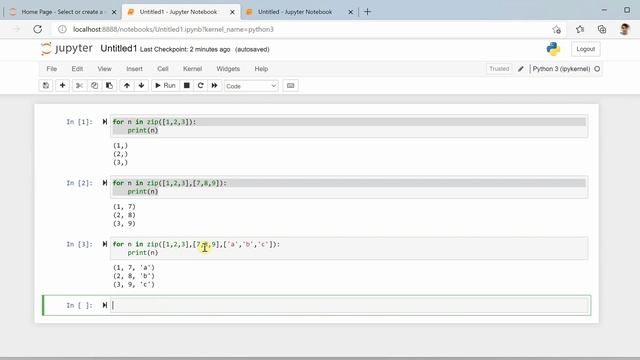Click output line (1, 7, 'a')

pos(134,268)
